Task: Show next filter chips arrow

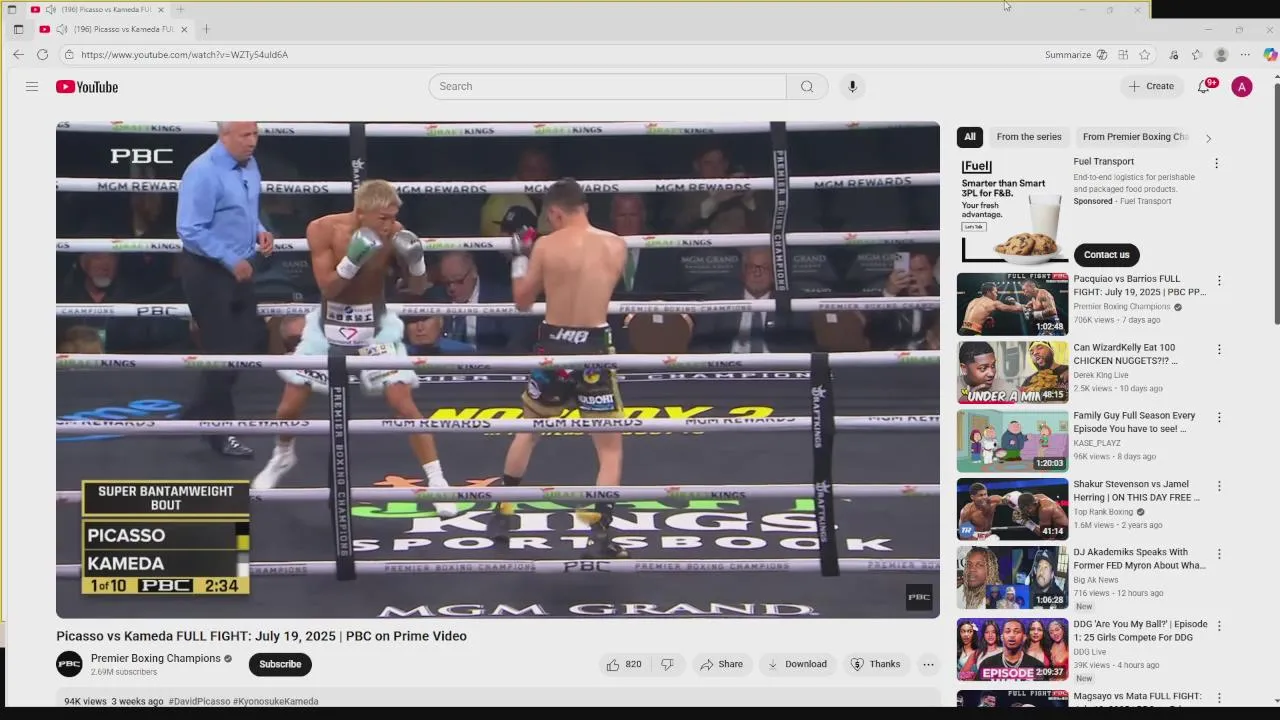Action: [x=1208, y=138]
